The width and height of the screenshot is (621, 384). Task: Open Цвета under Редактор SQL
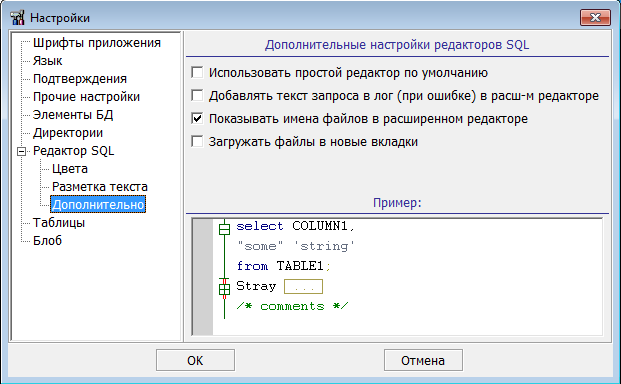pyautogui.click(x=70, y=169)
